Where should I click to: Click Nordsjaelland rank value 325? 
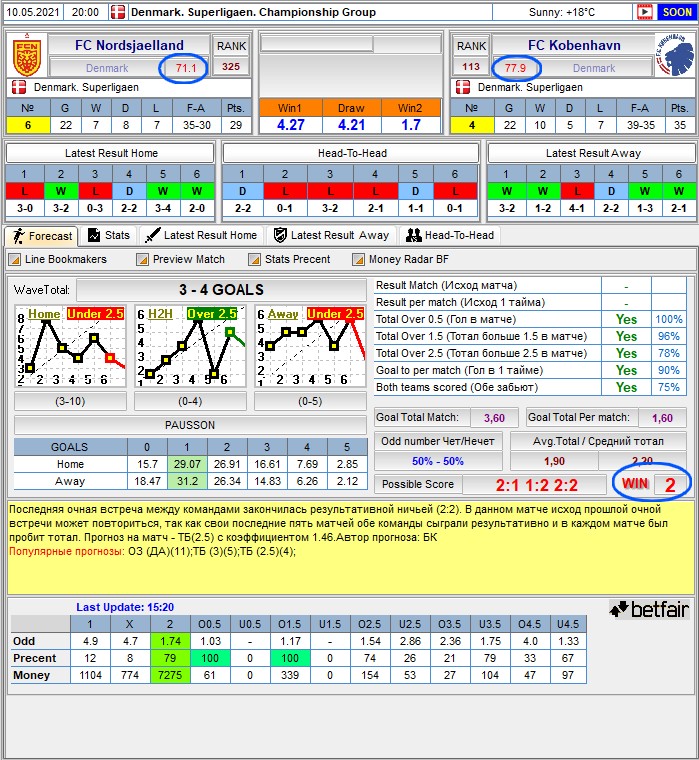[231, 67]
